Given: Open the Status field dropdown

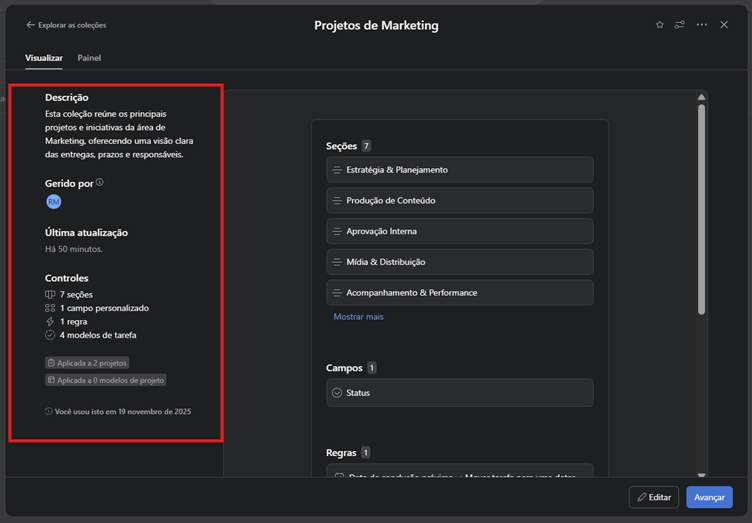Looking at the screenshot, I should coord(337,393).
